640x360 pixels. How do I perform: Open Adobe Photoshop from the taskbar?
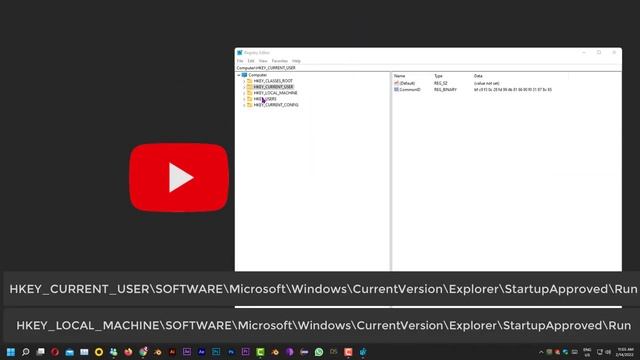point(231,352)
